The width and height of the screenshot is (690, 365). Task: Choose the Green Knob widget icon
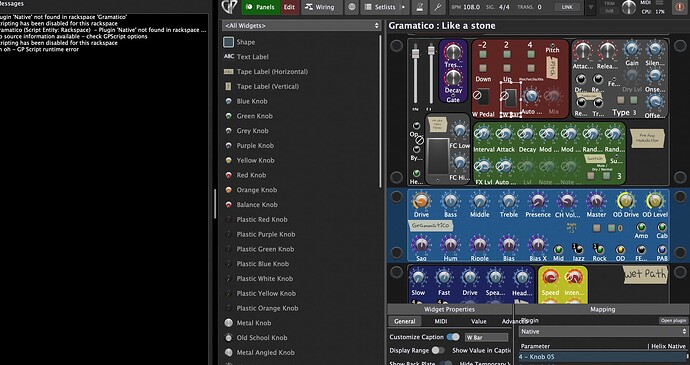[x=228, y=116]
